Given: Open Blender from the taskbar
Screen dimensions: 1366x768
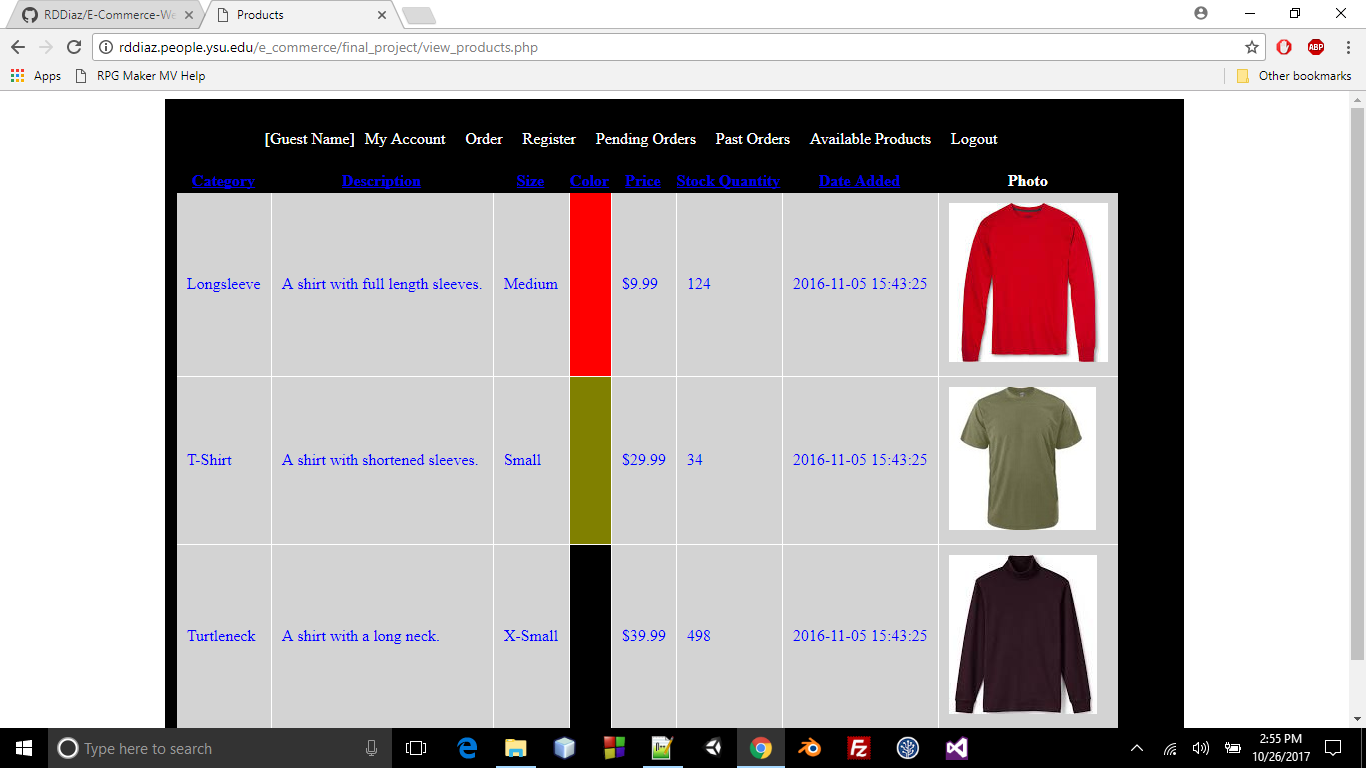Looking at the screenshot, I should coord(809,748).
